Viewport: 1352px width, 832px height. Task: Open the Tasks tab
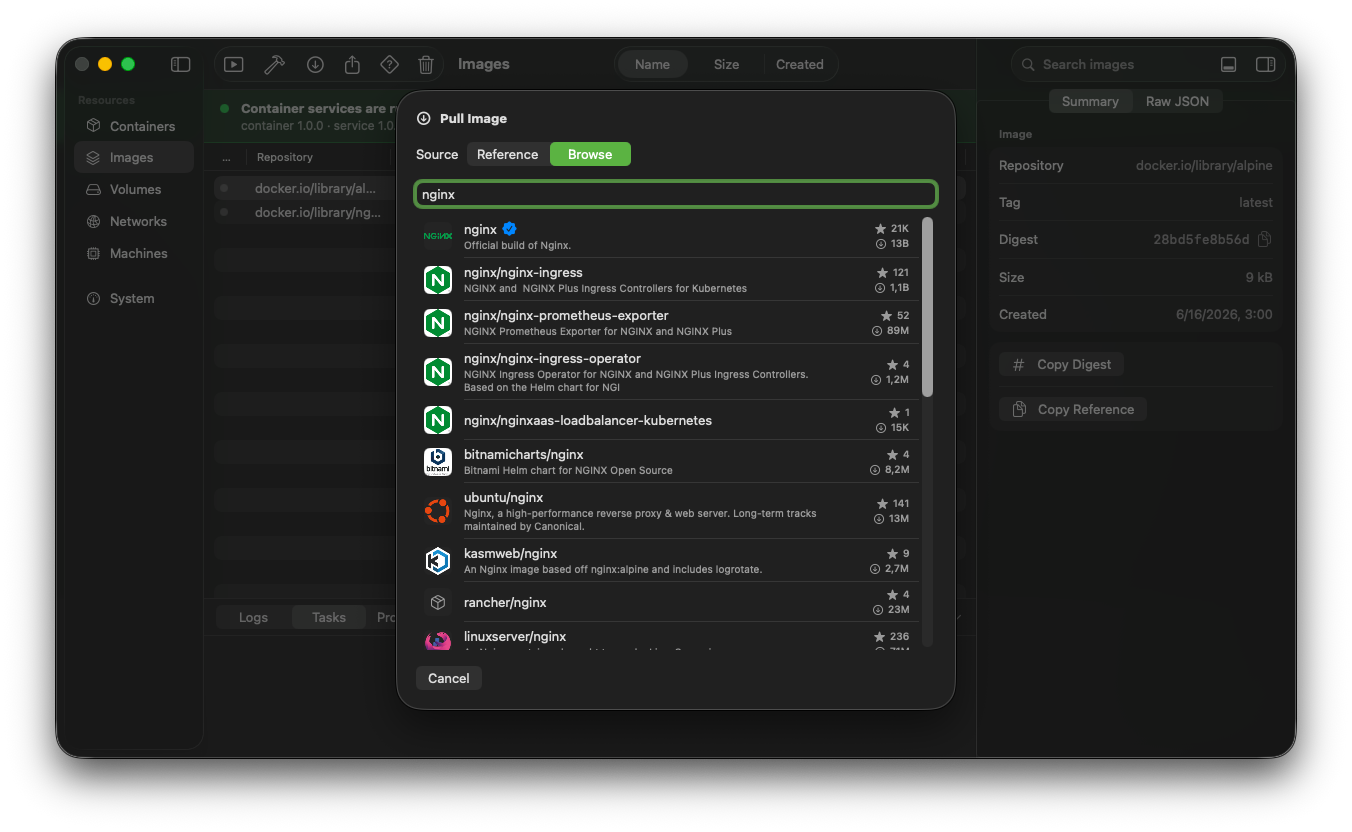328,617
